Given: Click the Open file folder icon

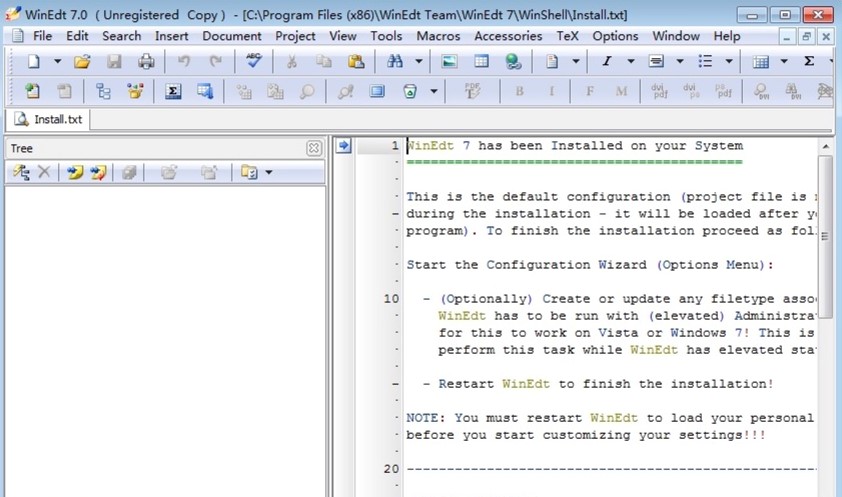Looking at the screenshot, I should click(82, 62).
